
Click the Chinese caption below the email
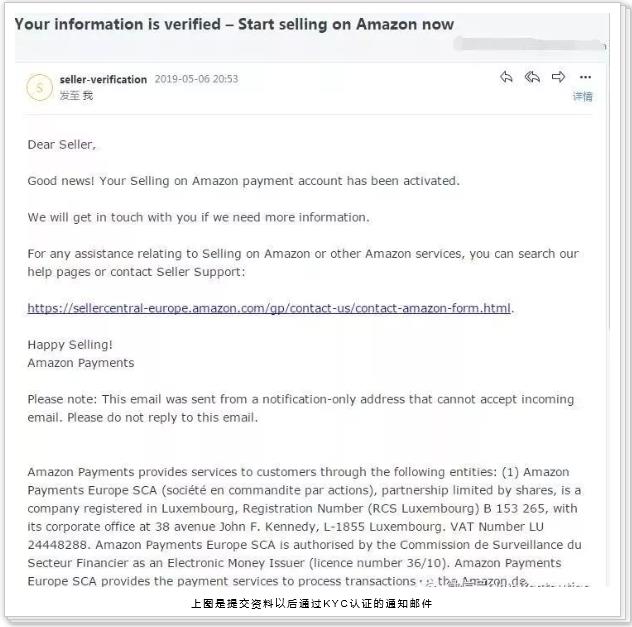pyautogui.click(x=311, y=604)
